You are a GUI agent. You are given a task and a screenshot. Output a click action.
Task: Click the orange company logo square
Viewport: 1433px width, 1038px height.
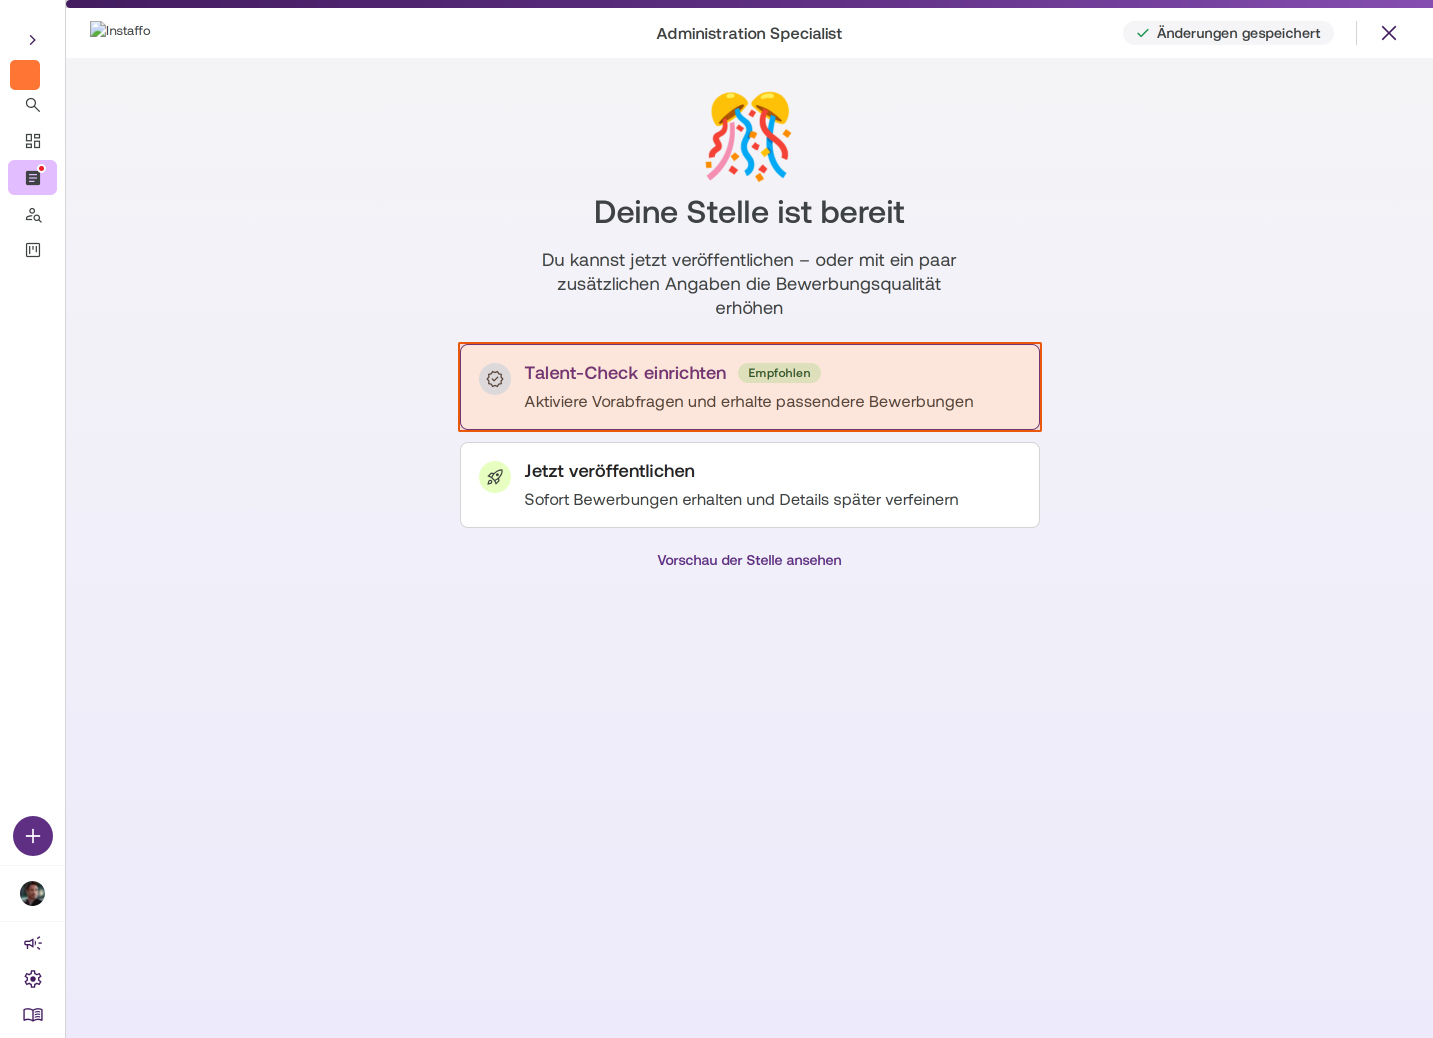coord(25,75)
